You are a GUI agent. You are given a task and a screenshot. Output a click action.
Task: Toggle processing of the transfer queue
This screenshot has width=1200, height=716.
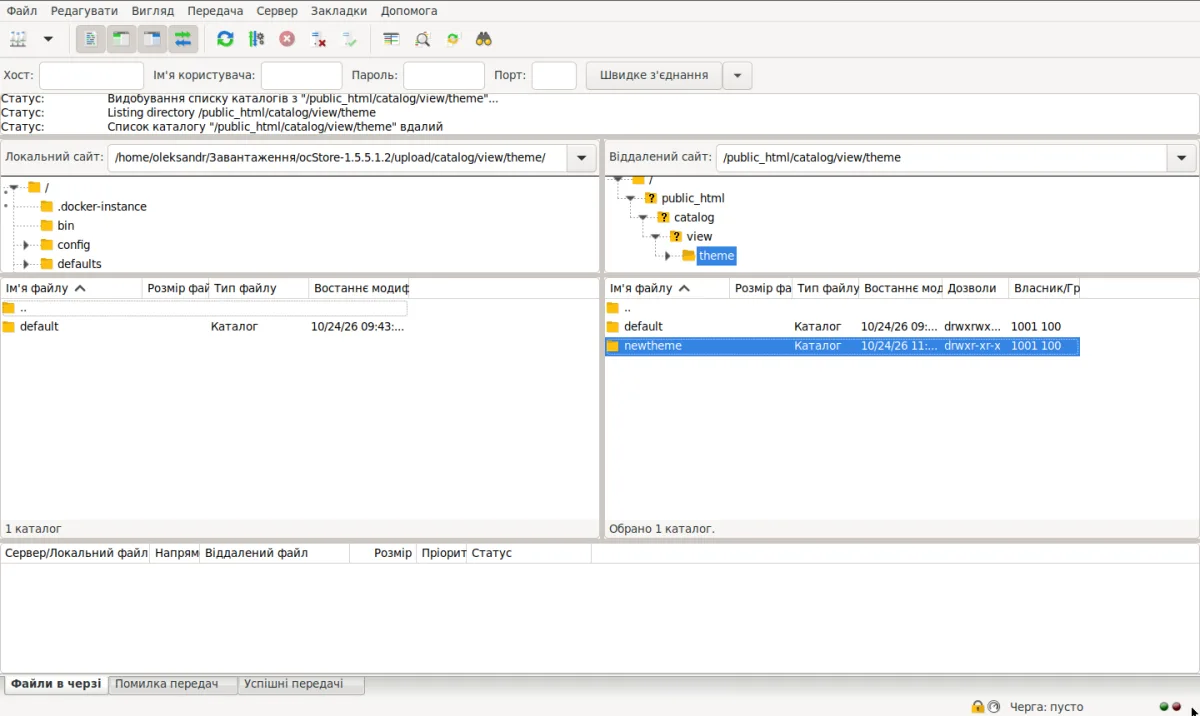click(x=256, y=39)
